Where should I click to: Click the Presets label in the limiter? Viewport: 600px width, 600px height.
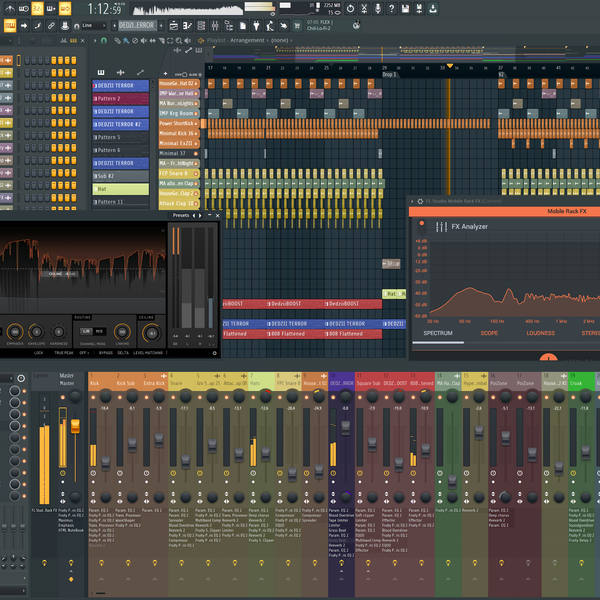(180, 215)
